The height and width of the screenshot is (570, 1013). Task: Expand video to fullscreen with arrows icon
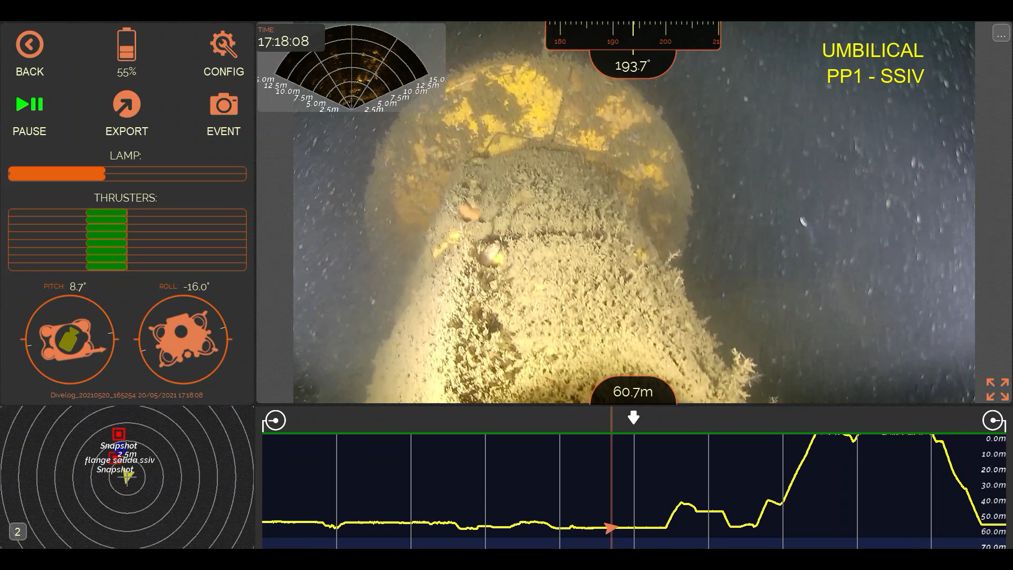tap(996, 389)
